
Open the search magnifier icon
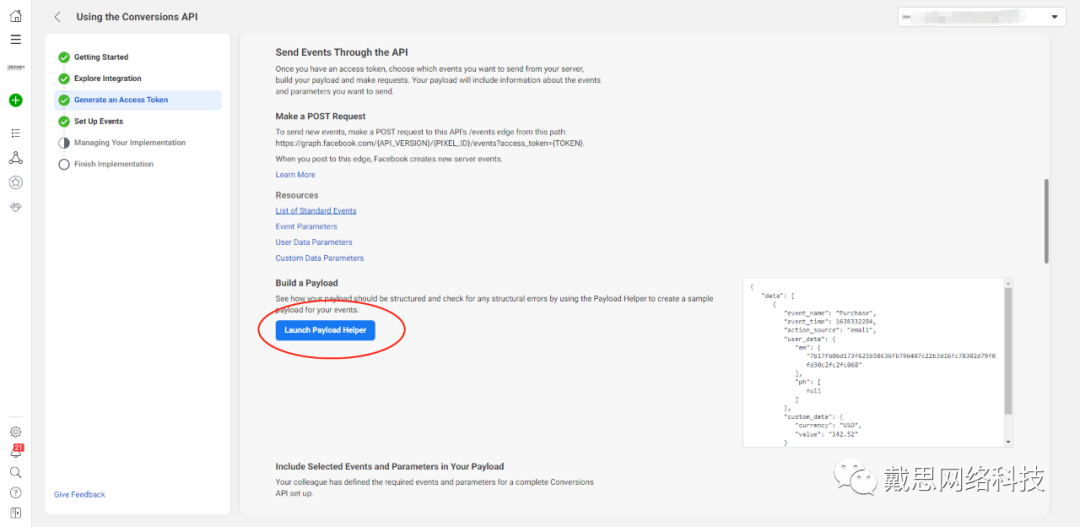point(15,473)
